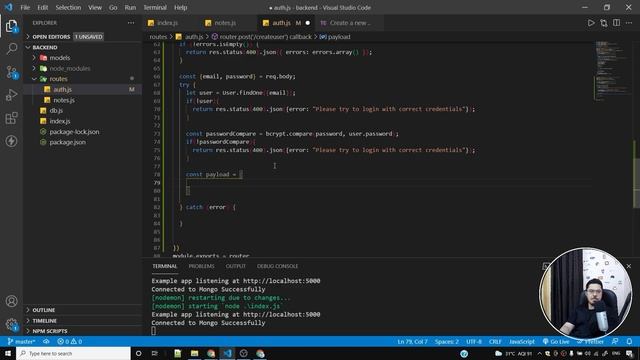Close the terminal panel
Image resolution: width=640 pixels, height=360 pixels.
pos(629,266)
